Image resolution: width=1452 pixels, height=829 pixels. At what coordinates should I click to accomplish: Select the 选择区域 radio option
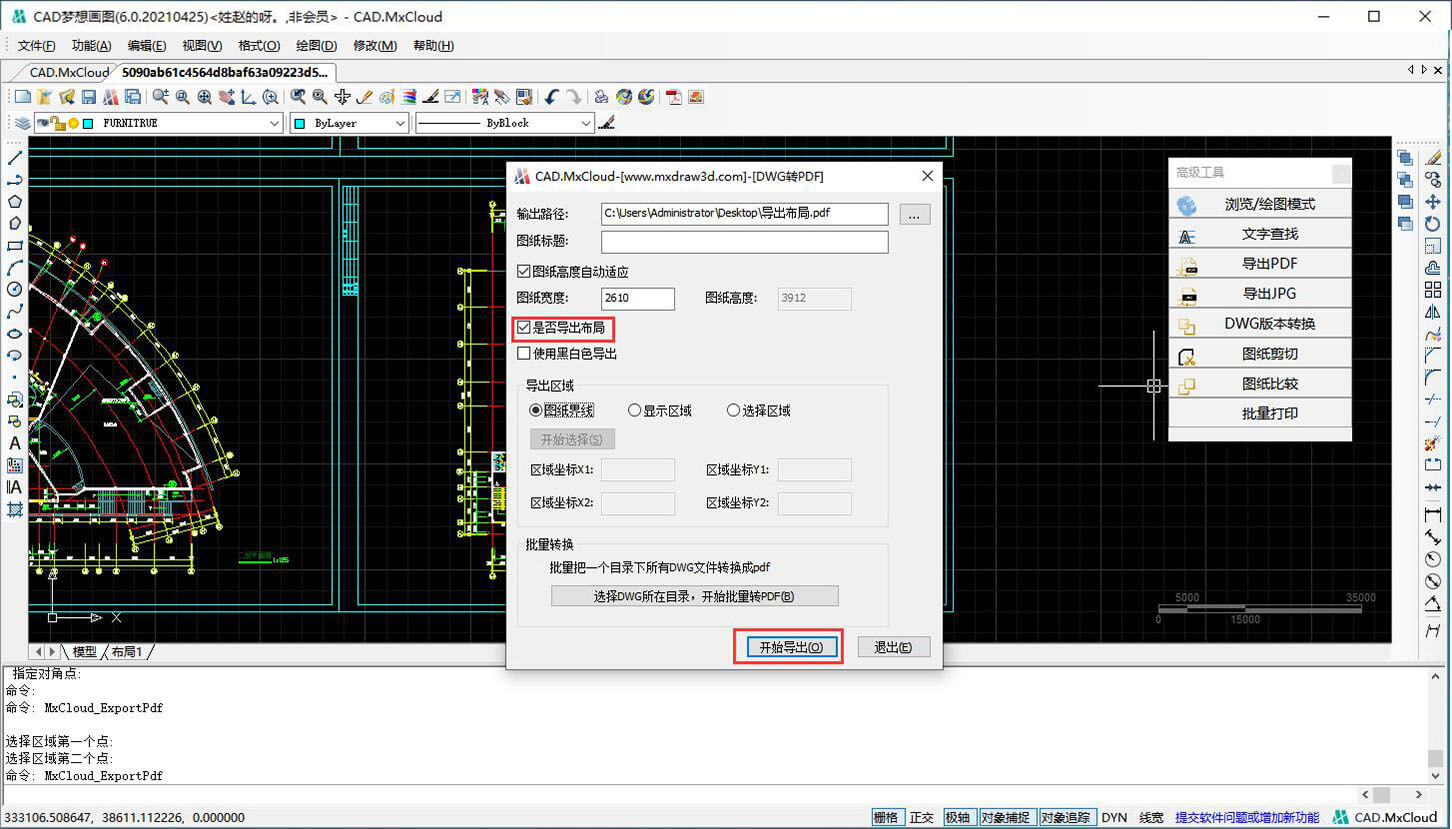tap(733, 410)
